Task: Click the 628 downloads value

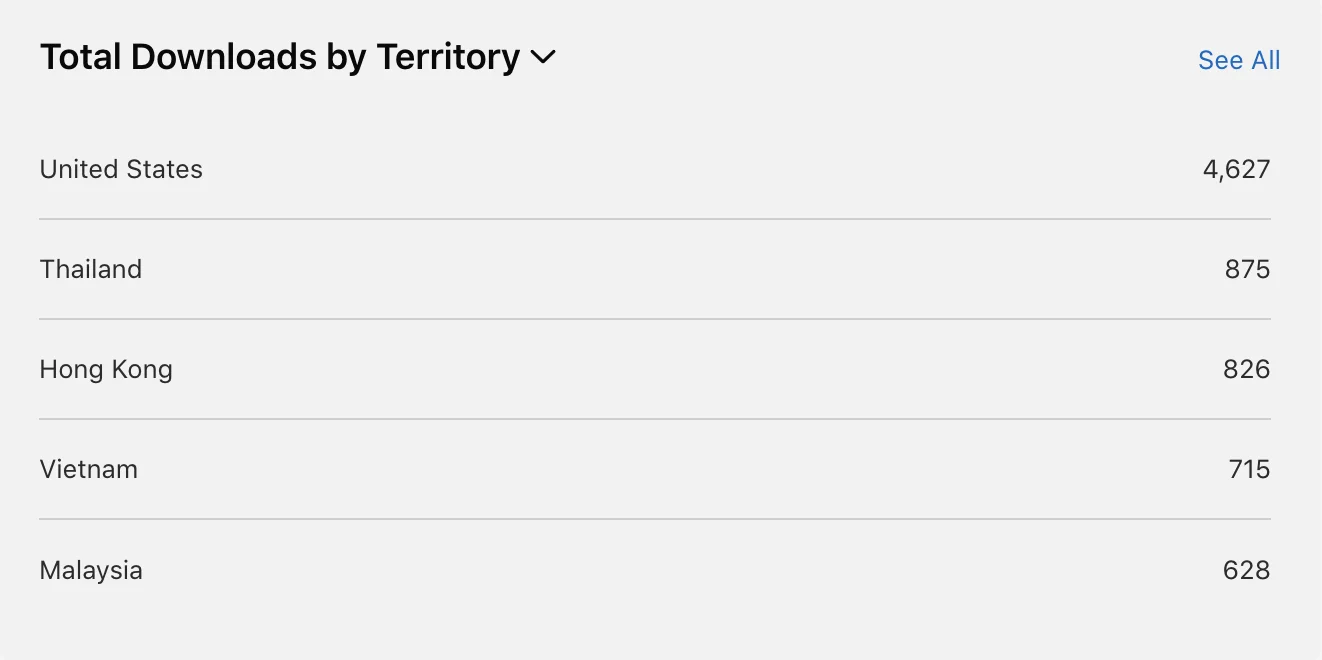Action: click(x=1246, y=570)
